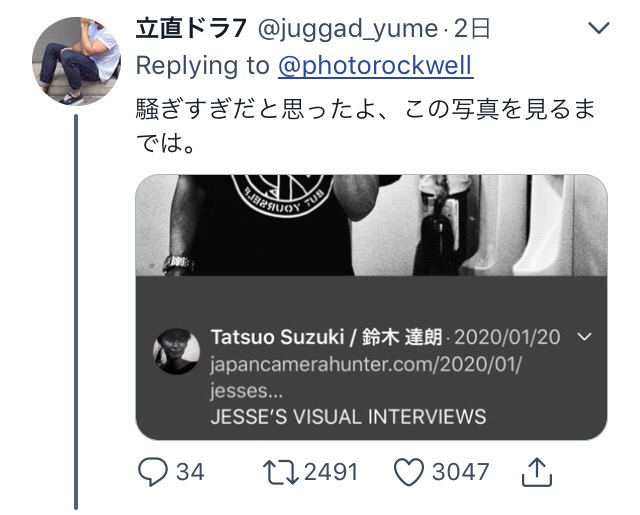The image size is (640, 515).
Task: Open the 立直ドラ7 profile avatar
Action: 76,61
